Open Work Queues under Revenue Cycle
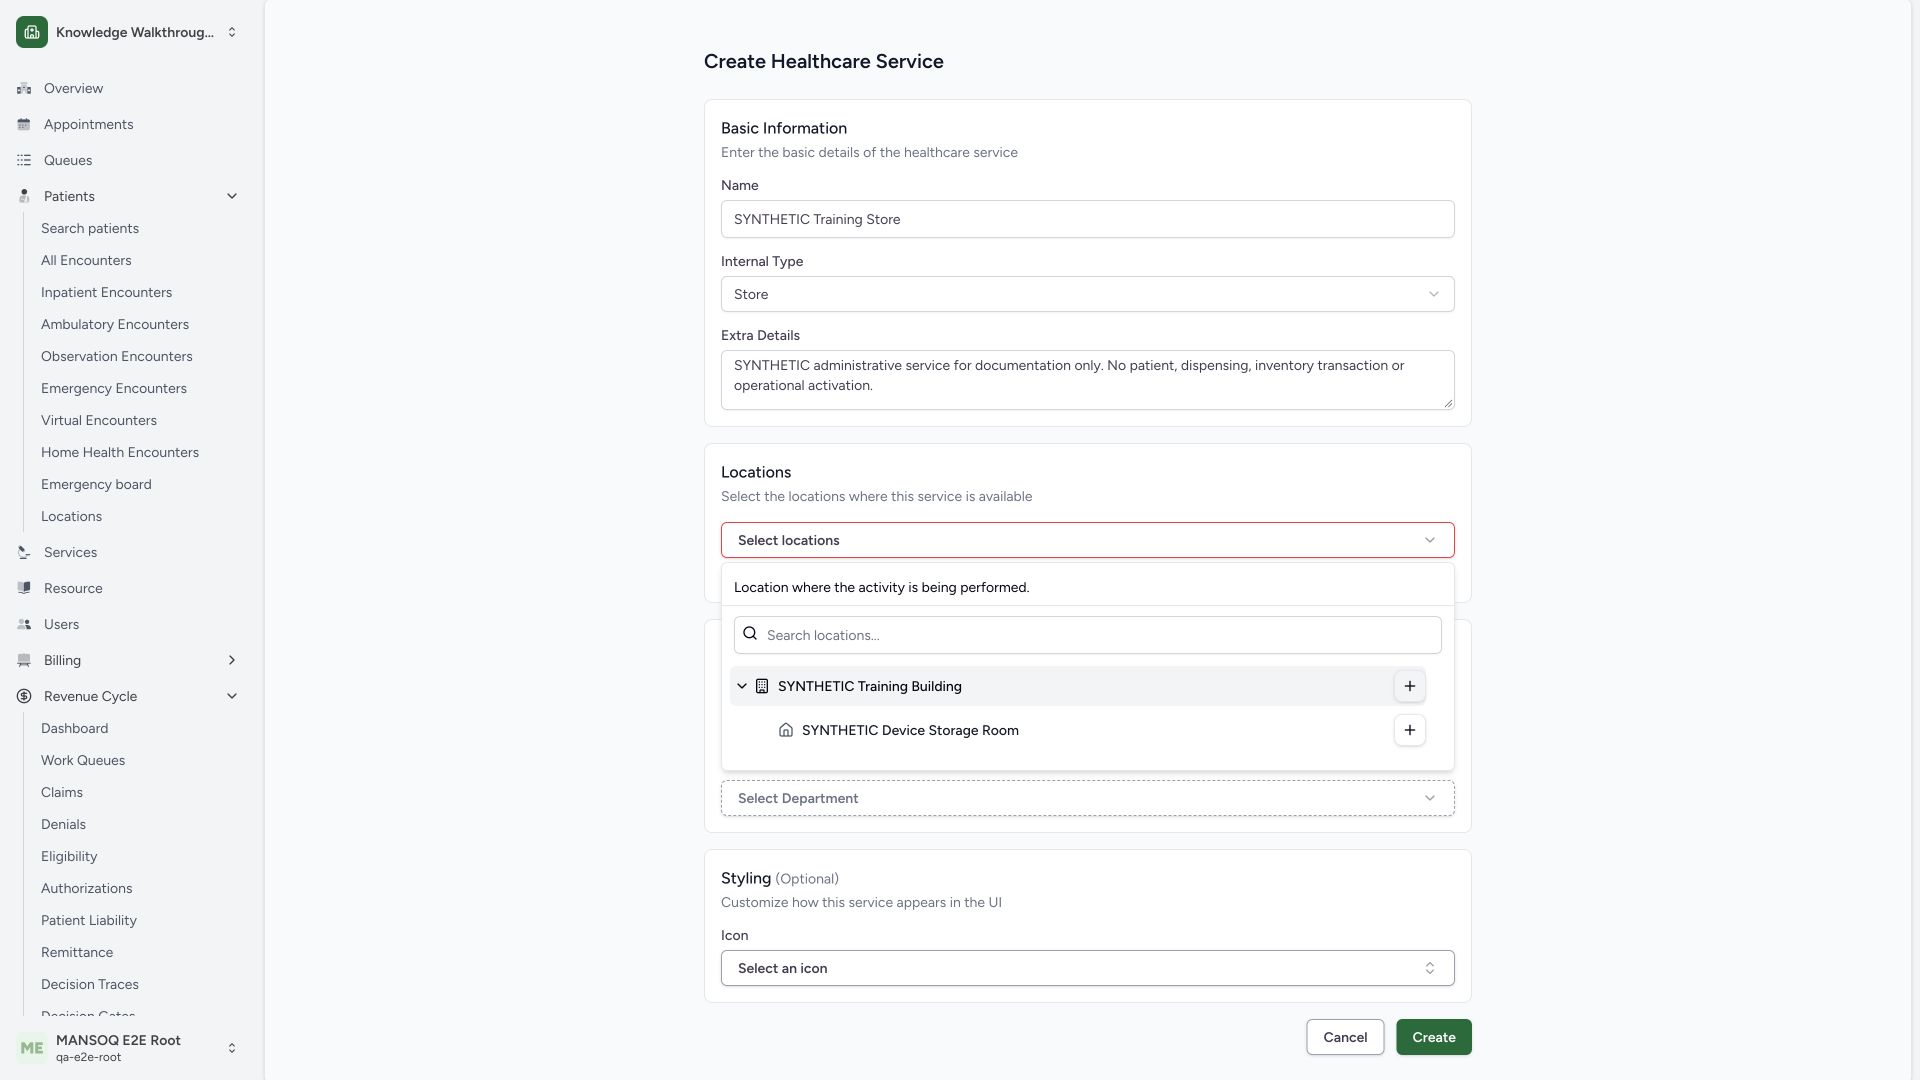This screenshot has width=1920, height=1080. [83, 760]
